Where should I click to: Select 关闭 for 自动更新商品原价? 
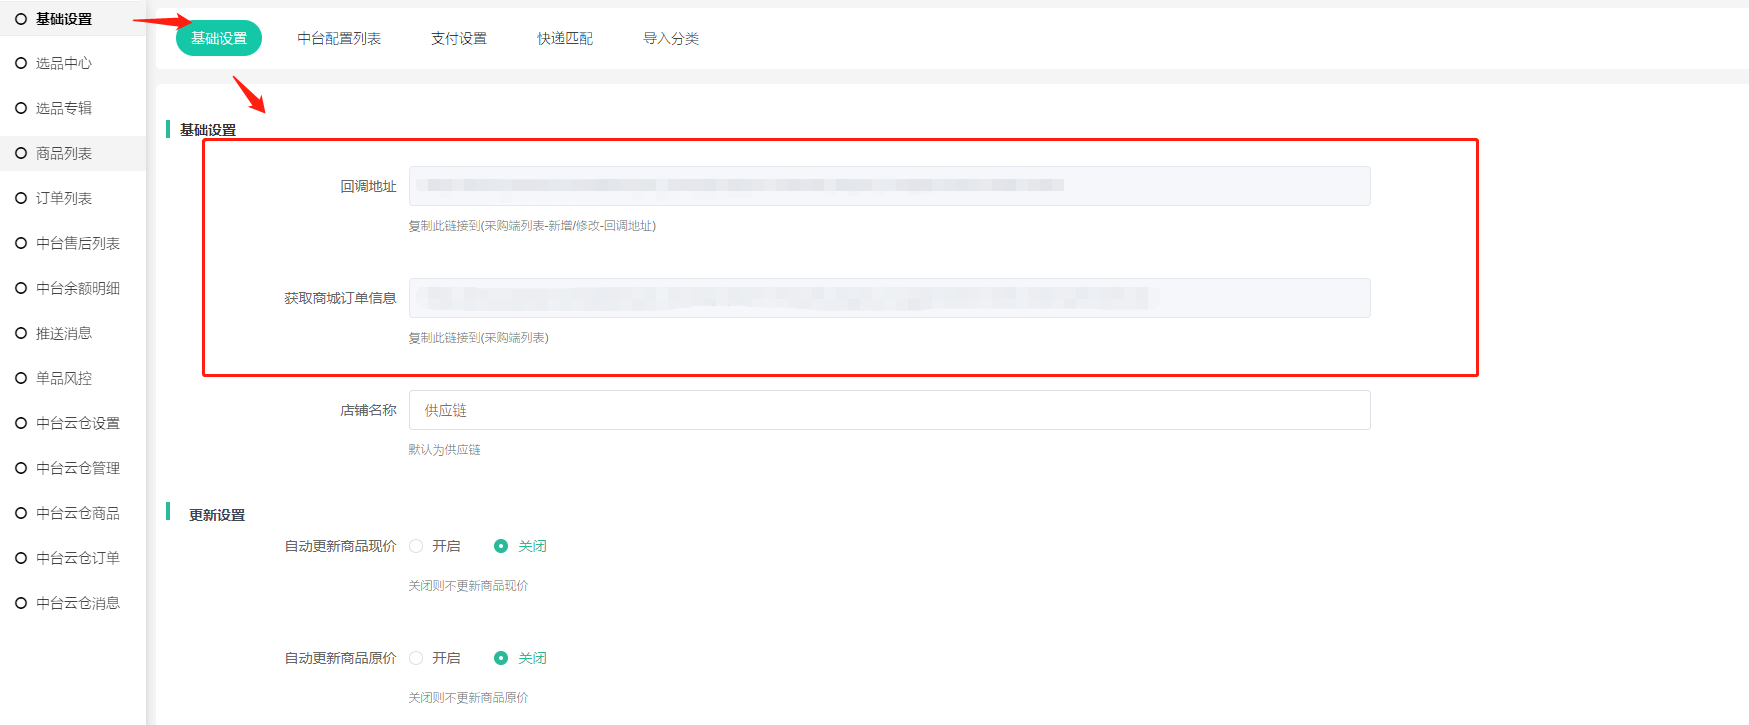coord(501,658)
